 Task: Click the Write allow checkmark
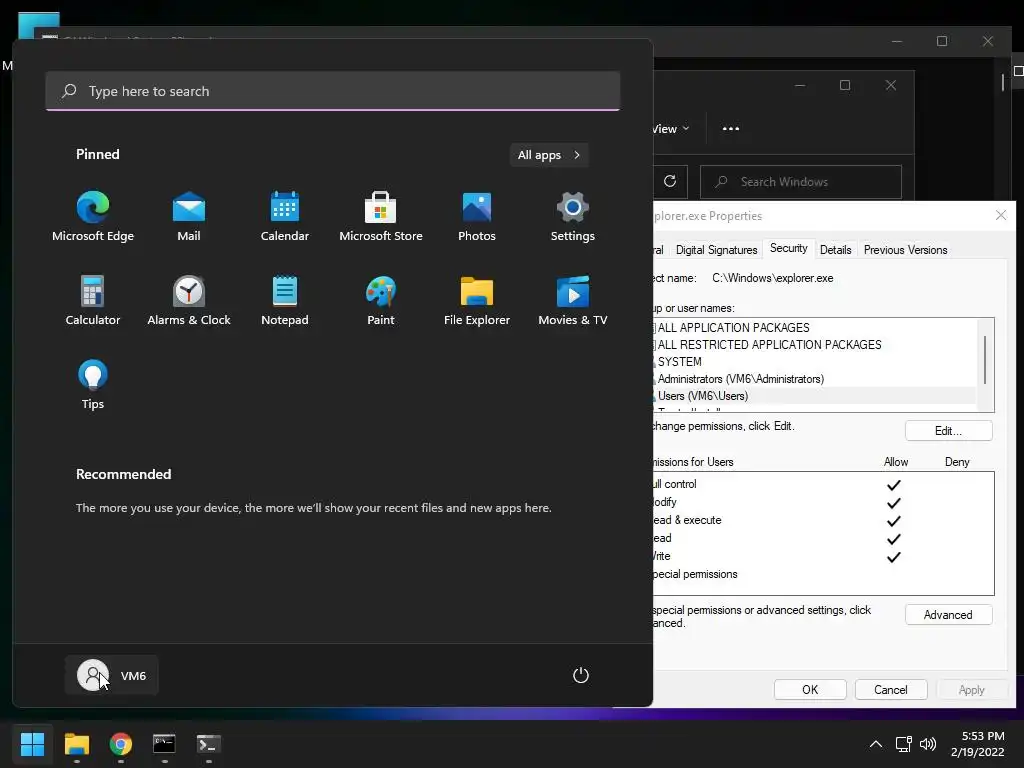[x=894, y=556]
